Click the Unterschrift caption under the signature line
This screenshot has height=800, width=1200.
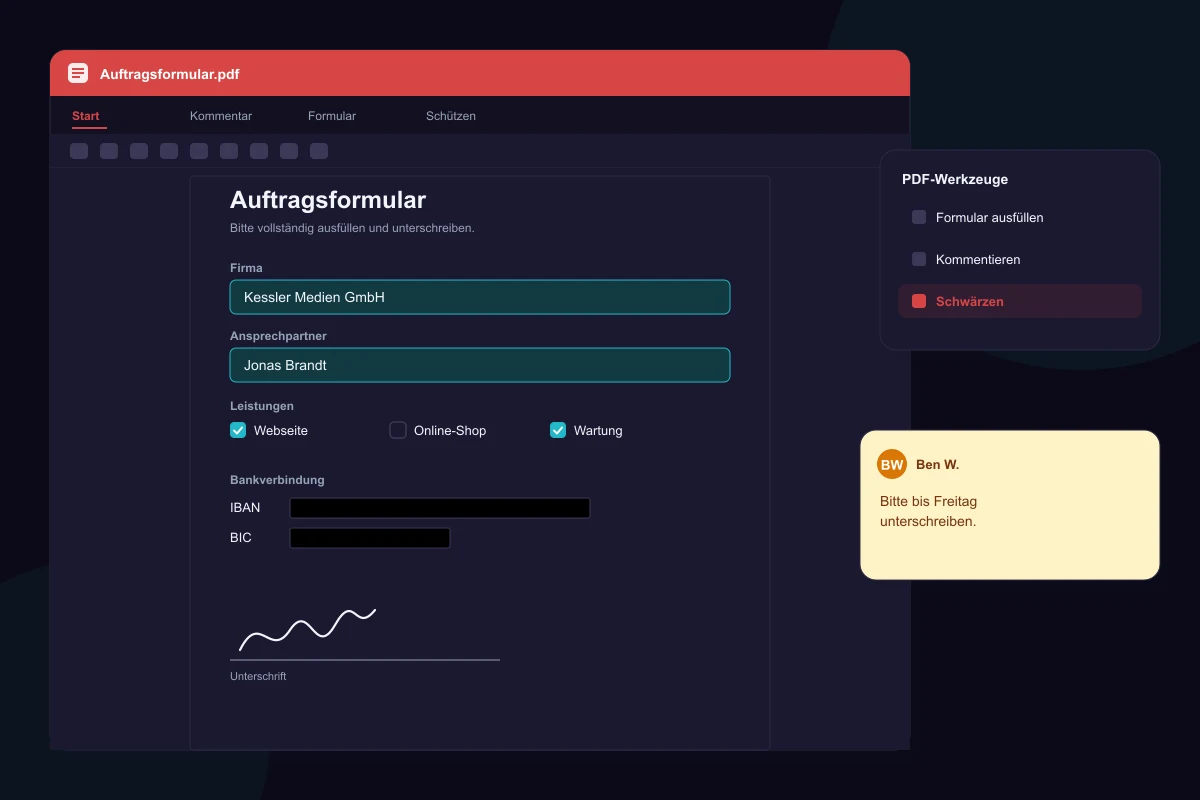[258, 676]
